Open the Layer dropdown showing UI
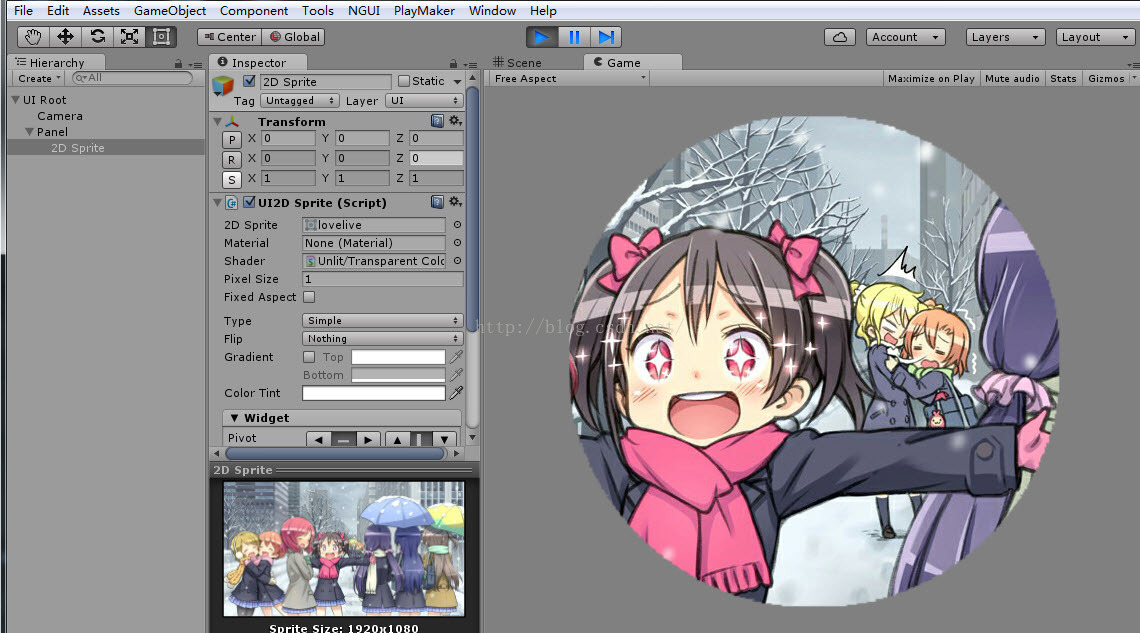Viewport: 1140px width, 633px height. tap(424, 100)
